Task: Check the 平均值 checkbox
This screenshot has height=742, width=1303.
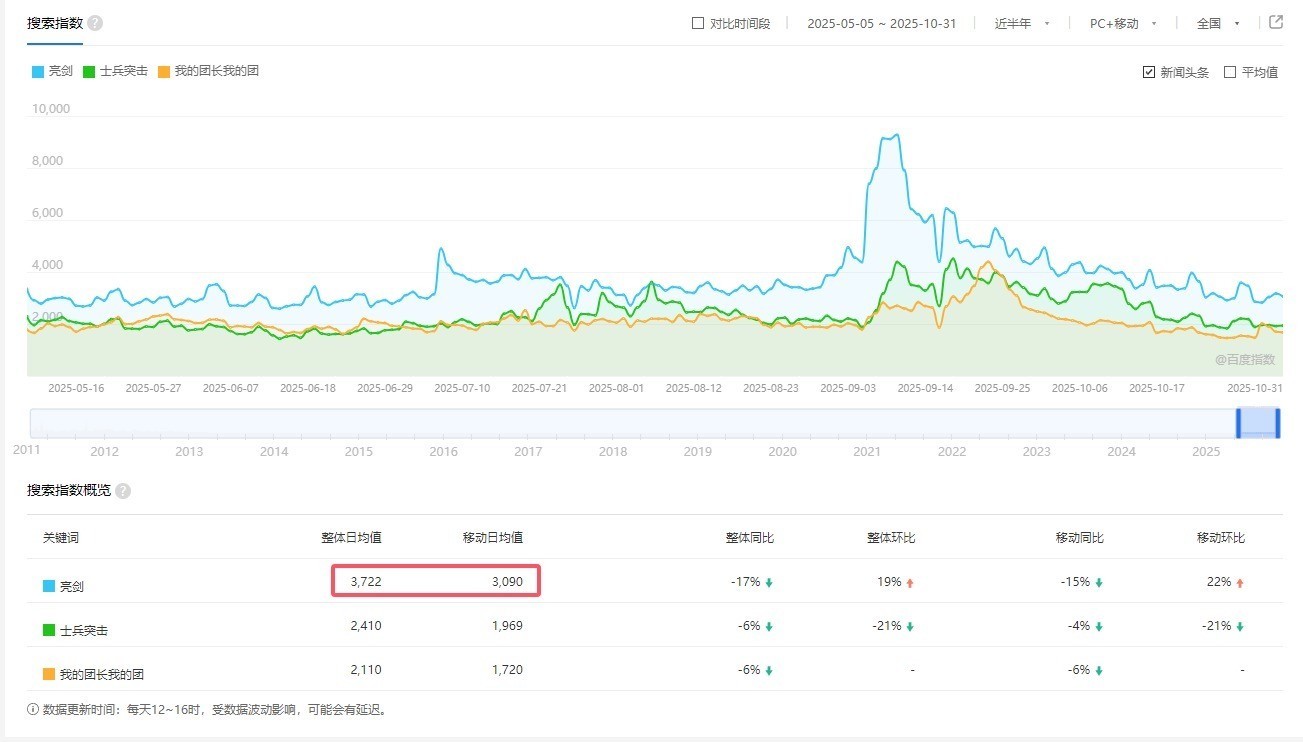Action: point(1230,72)
